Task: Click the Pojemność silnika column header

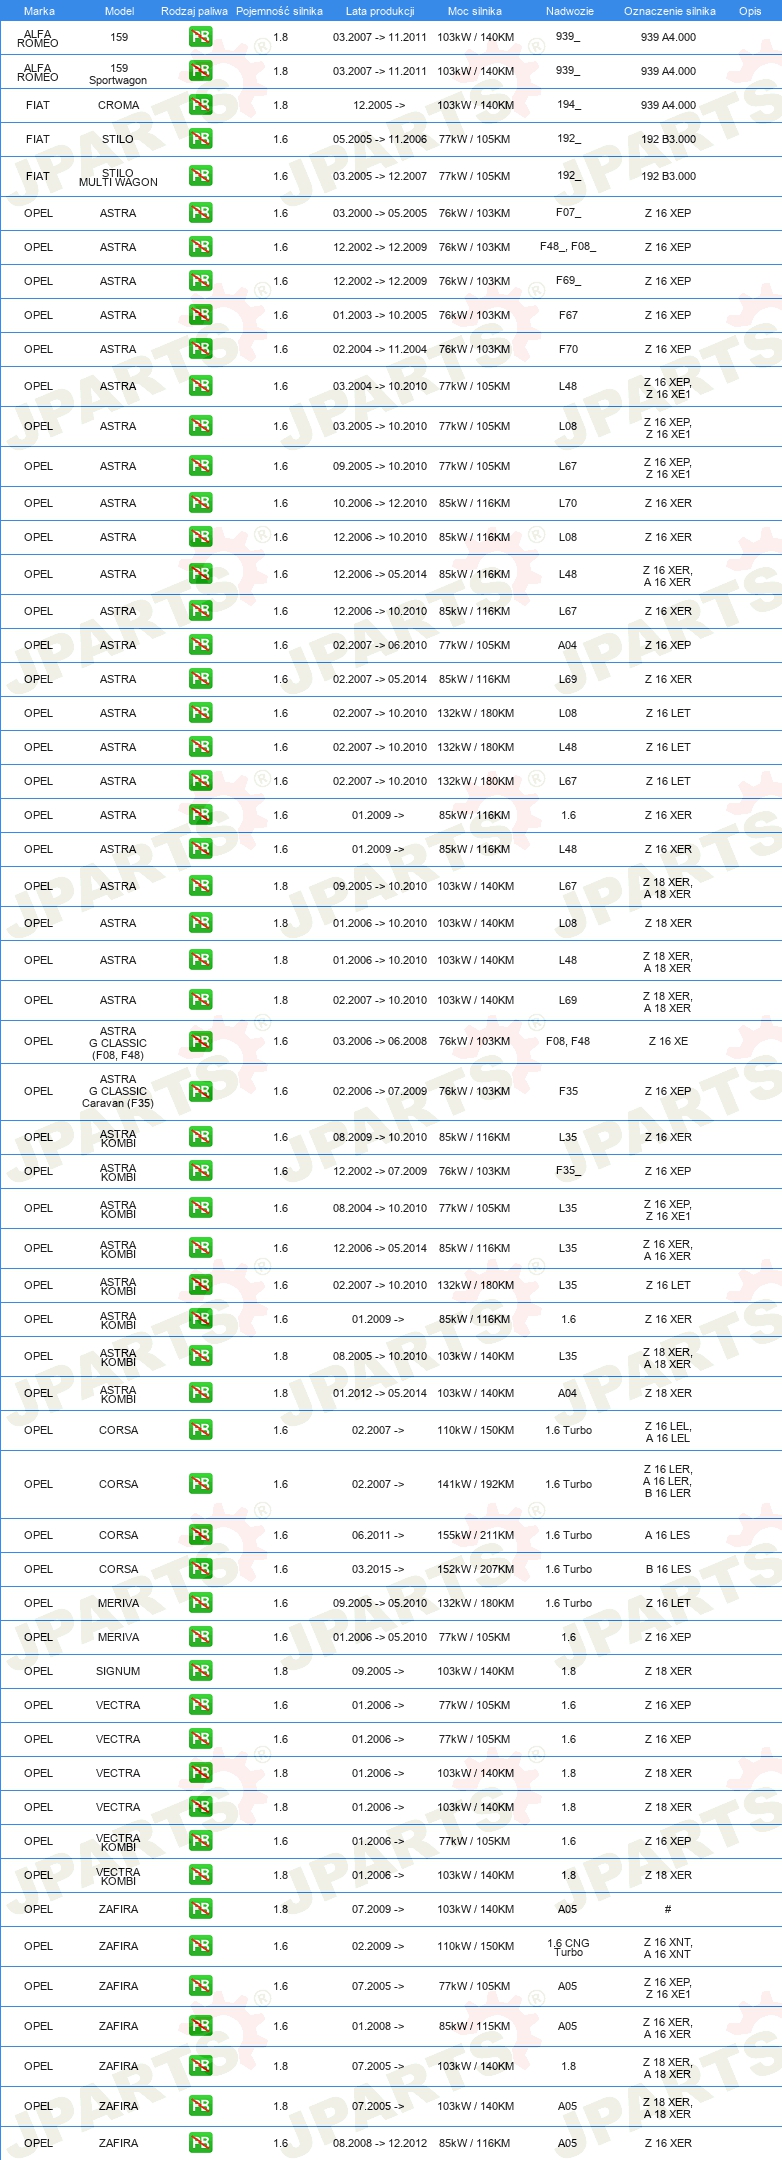Action: point(279,11)
